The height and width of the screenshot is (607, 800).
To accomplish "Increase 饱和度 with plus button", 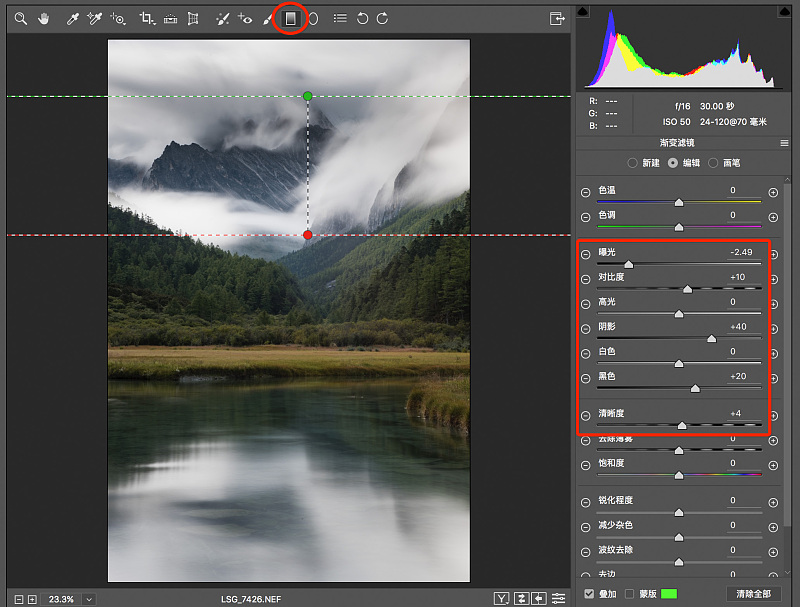I will coord(773,466).
